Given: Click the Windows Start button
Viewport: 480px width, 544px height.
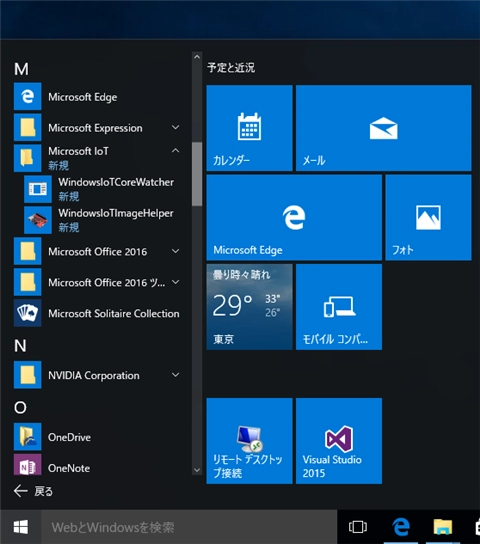Looking at the screenshot, I should click(x=21, y=527).
